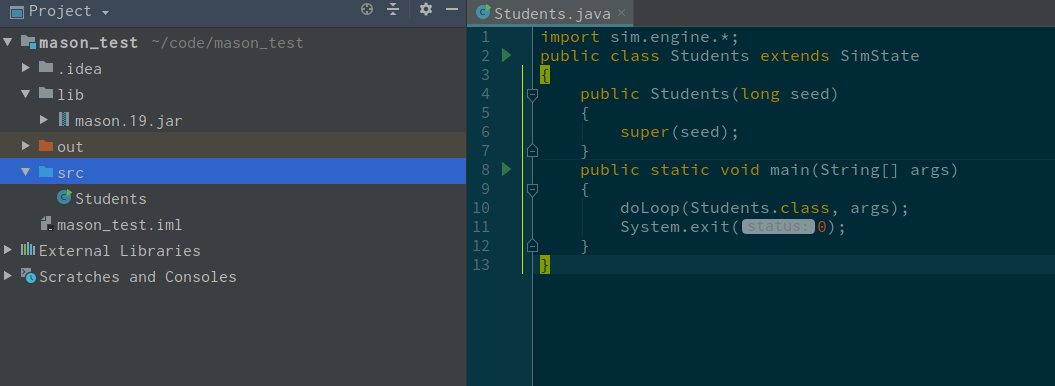Click the mason.19.jar archive icon
This screenshot has height=386, width=1055.
coord(64,120)
